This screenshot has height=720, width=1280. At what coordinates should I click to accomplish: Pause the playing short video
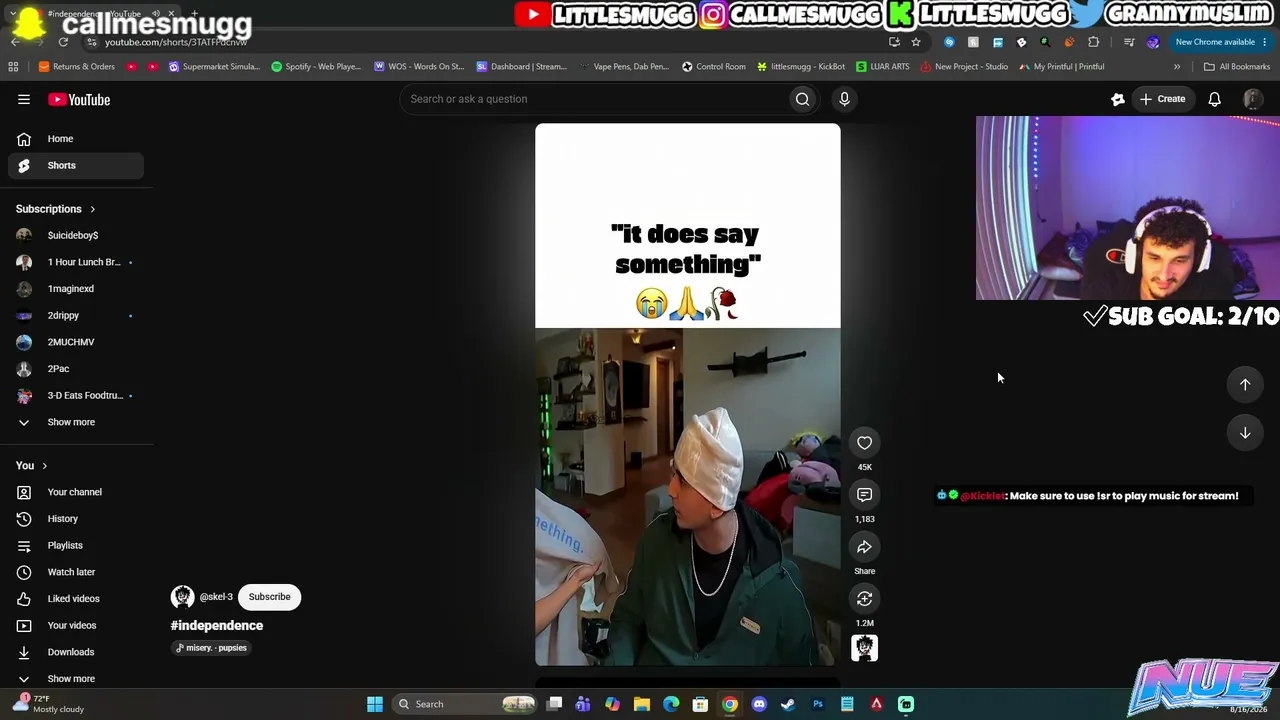pos(688,395)
